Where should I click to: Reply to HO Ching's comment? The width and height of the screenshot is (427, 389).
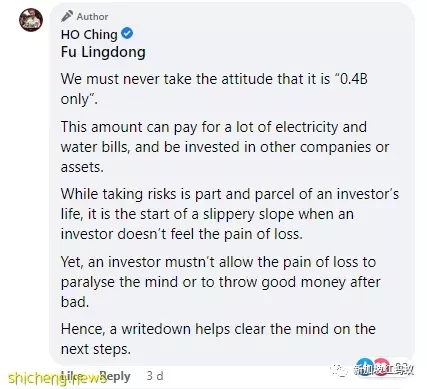(115, 376)
